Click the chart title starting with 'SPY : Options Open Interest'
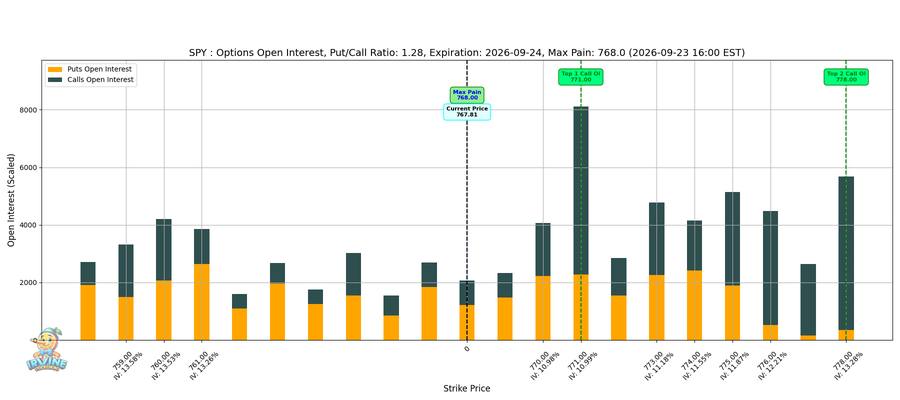 point(467,53)
